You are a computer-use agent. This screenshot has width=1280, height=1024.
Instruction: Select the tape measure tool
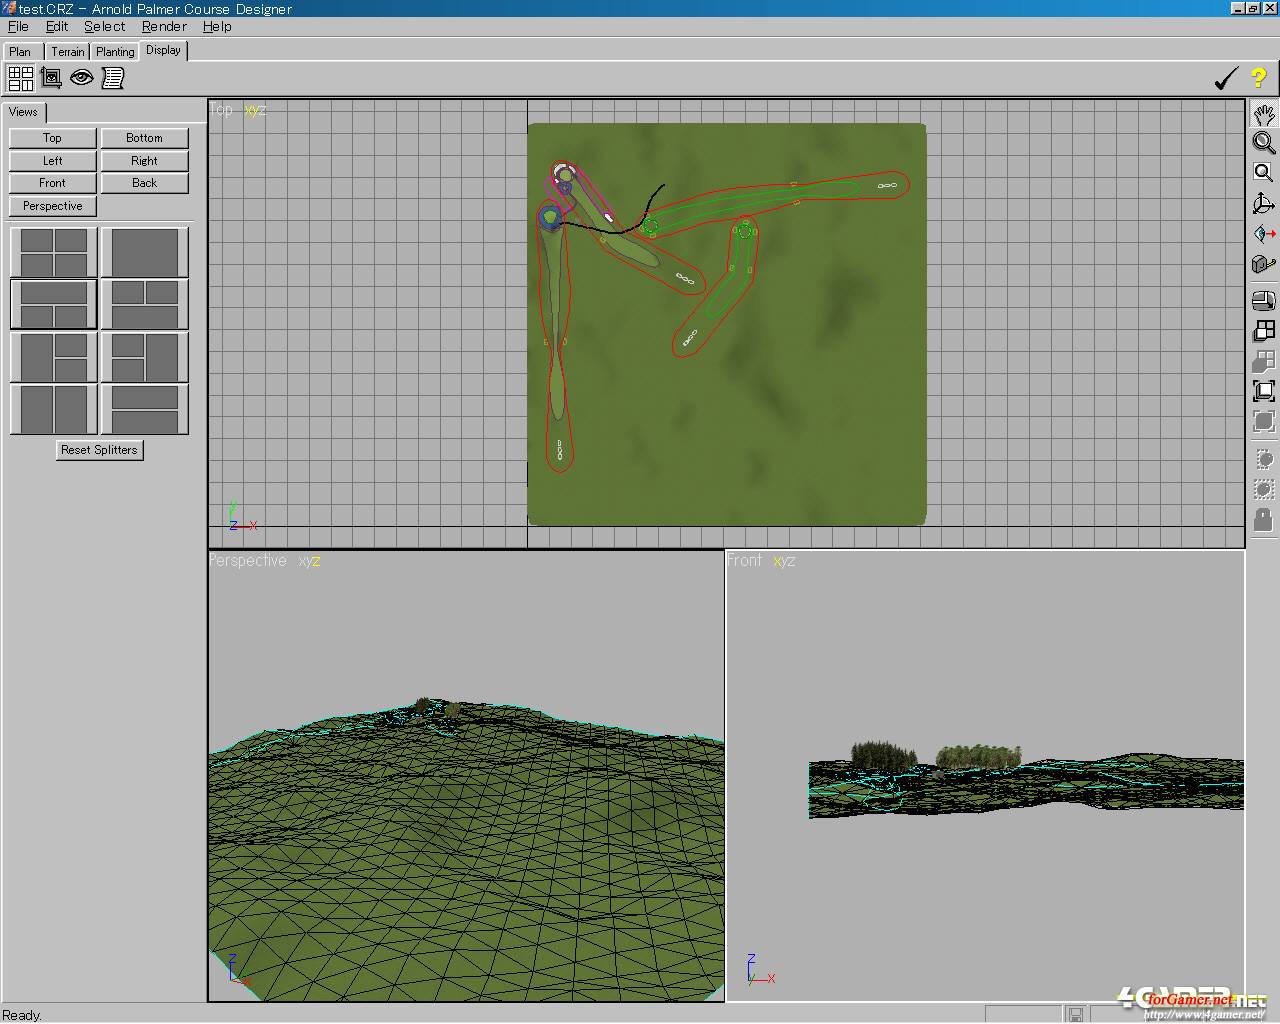(1264, 264)
